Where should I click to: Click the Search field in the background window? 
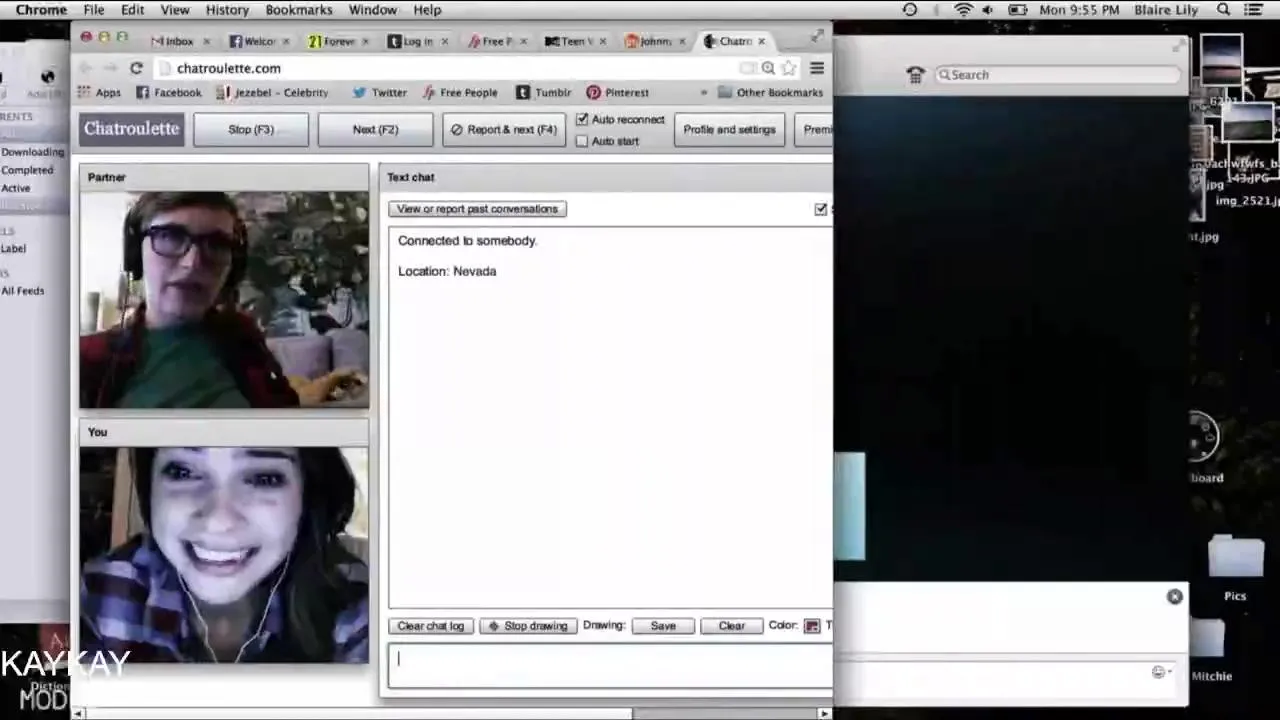tap(1058, 75)
